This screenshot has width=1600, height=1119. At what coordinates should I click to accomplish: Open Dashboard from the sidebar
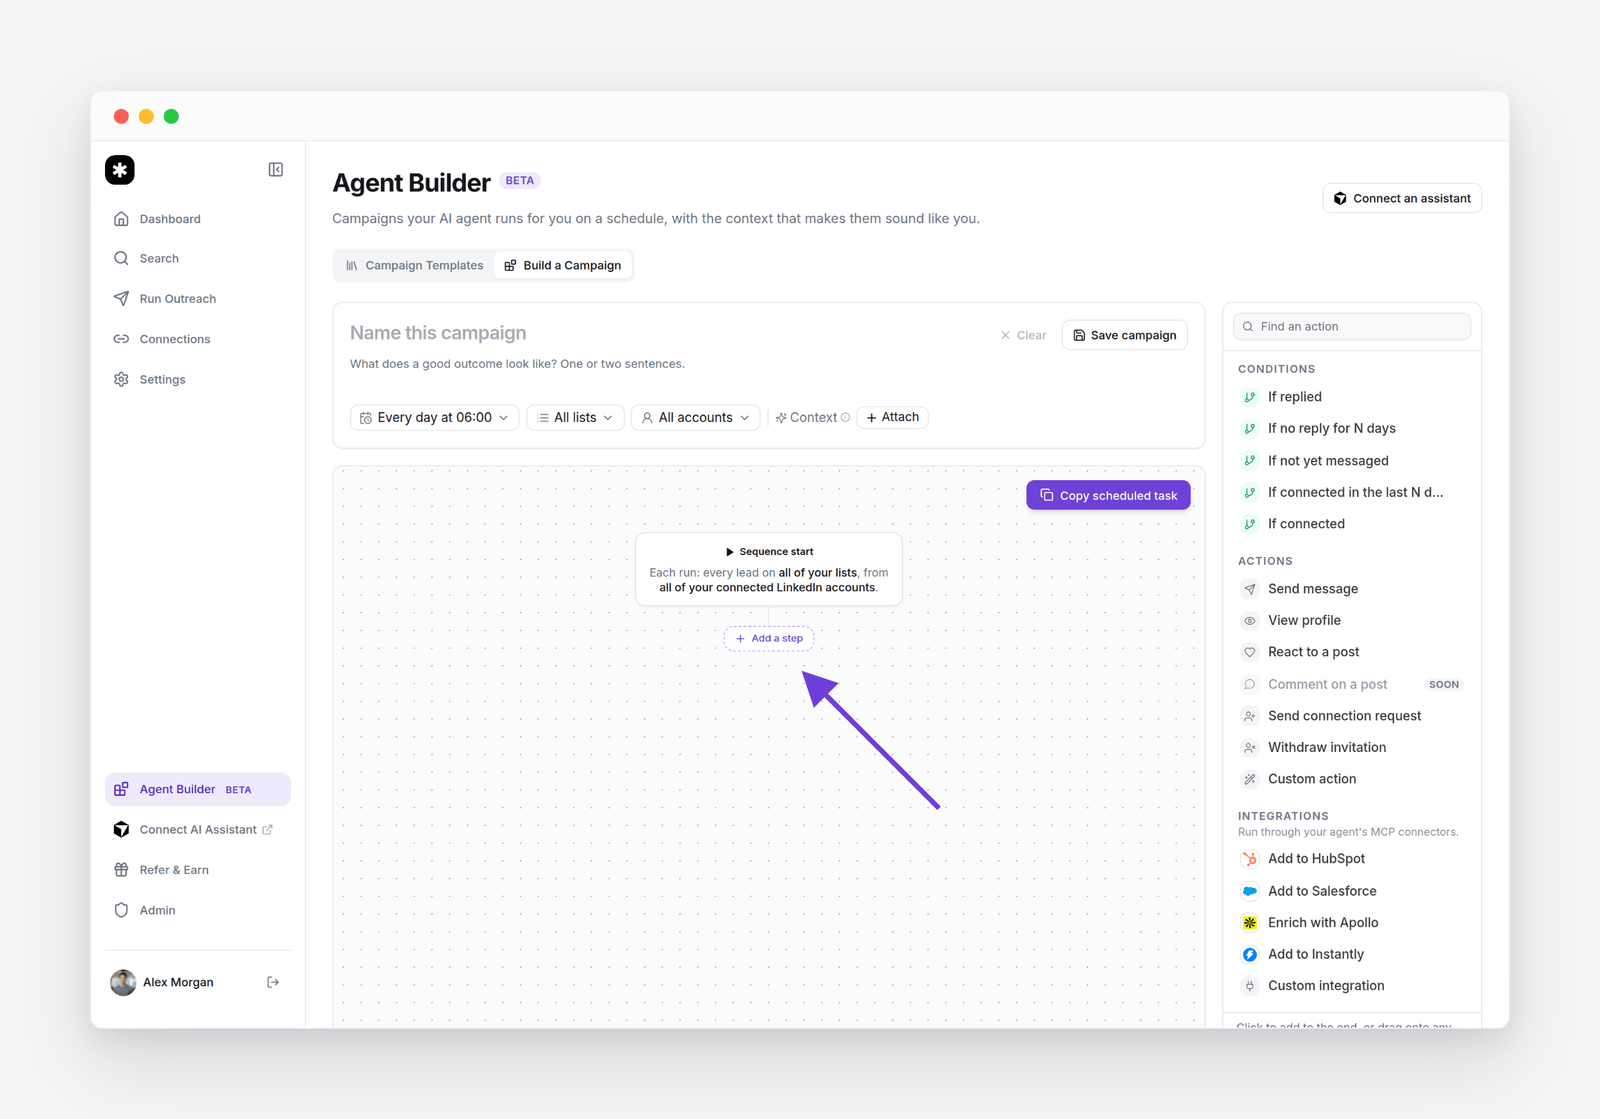tap(198, 219)
